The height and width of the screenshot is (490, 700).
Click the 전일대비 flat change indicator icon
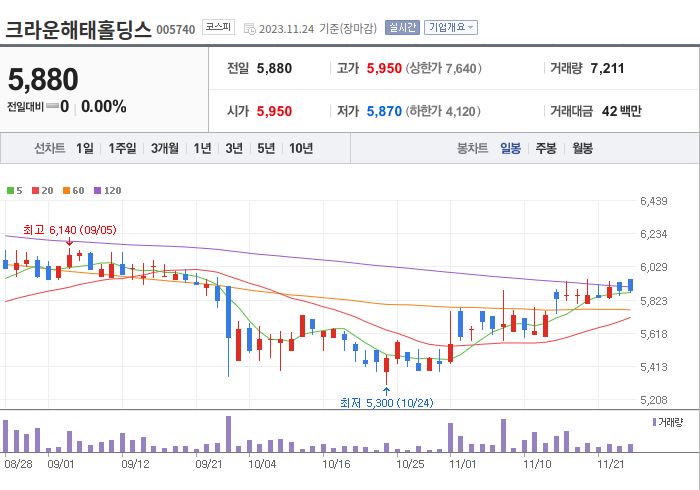pos(52,106)
